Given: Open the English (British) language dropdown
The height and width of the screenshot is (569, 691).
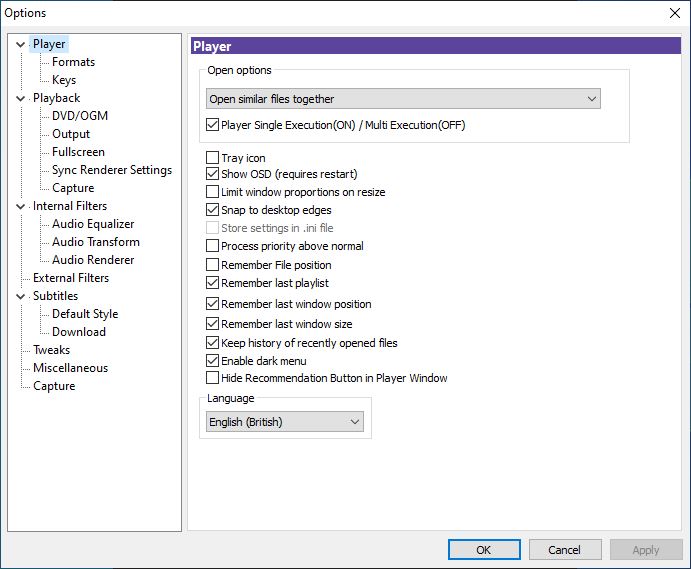Looking at the screenshot, I should point(285,422).
